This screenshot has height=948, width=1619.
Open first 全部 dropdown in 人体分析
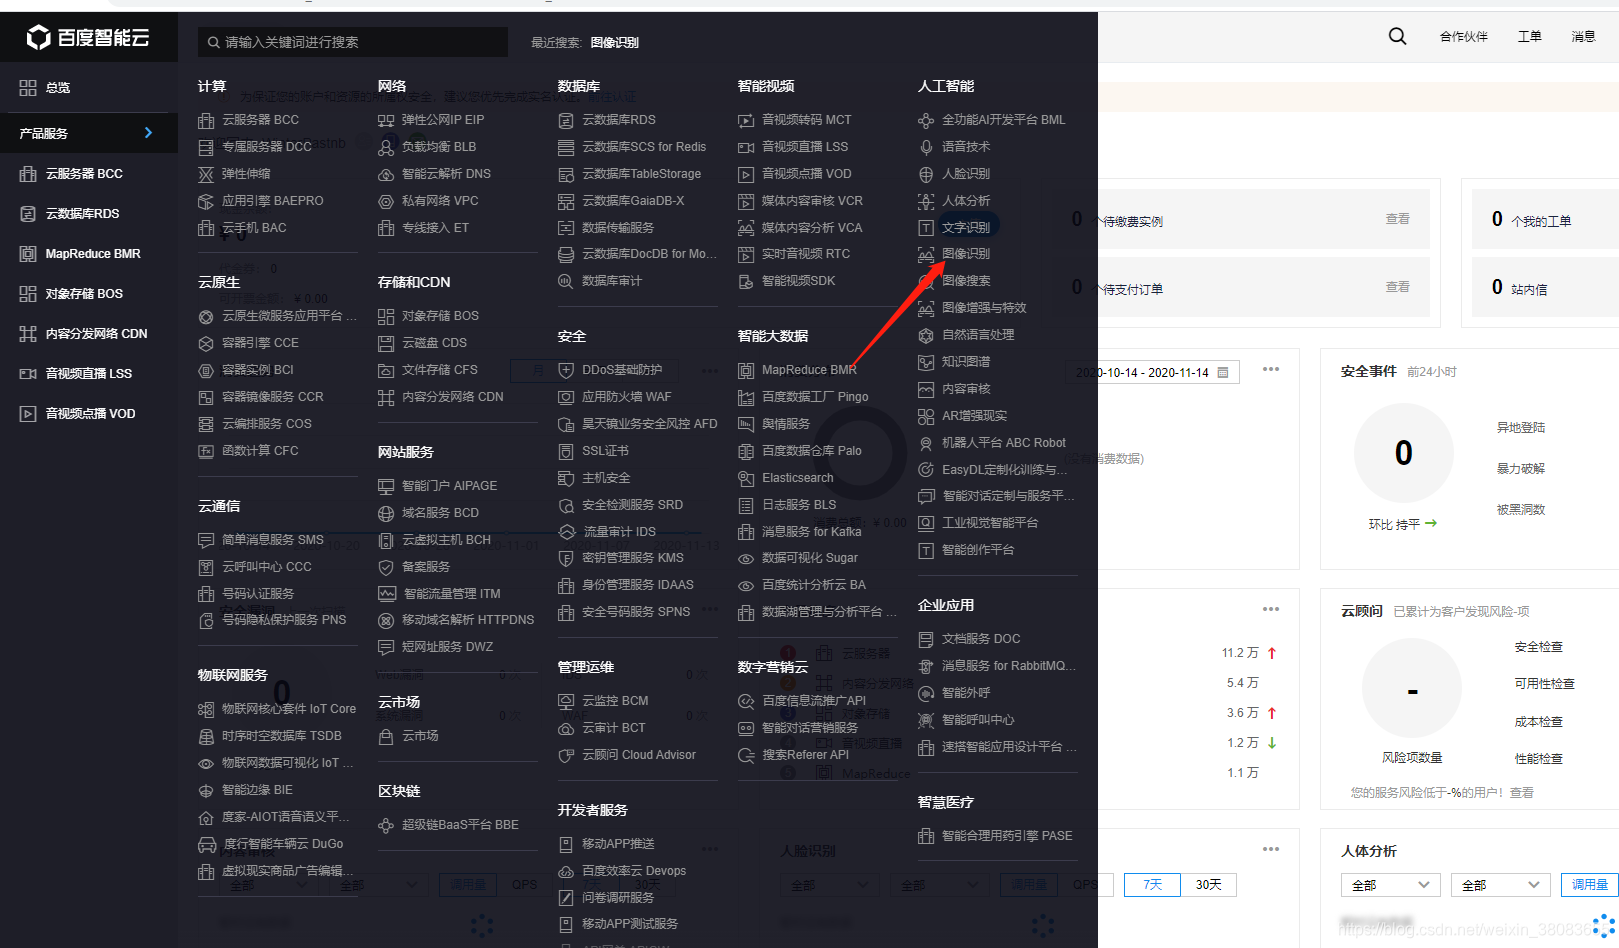point(1391,885)
